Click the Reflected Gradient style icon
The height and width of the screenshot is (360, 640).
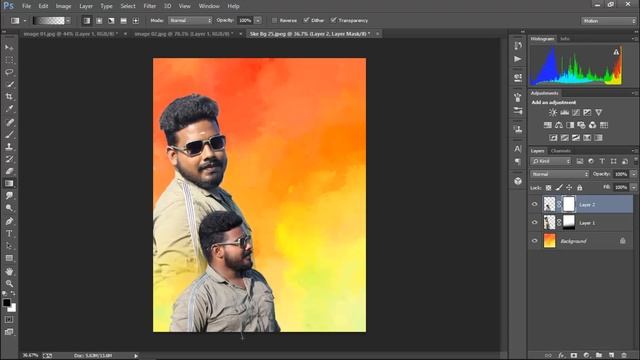click(123, 20)
